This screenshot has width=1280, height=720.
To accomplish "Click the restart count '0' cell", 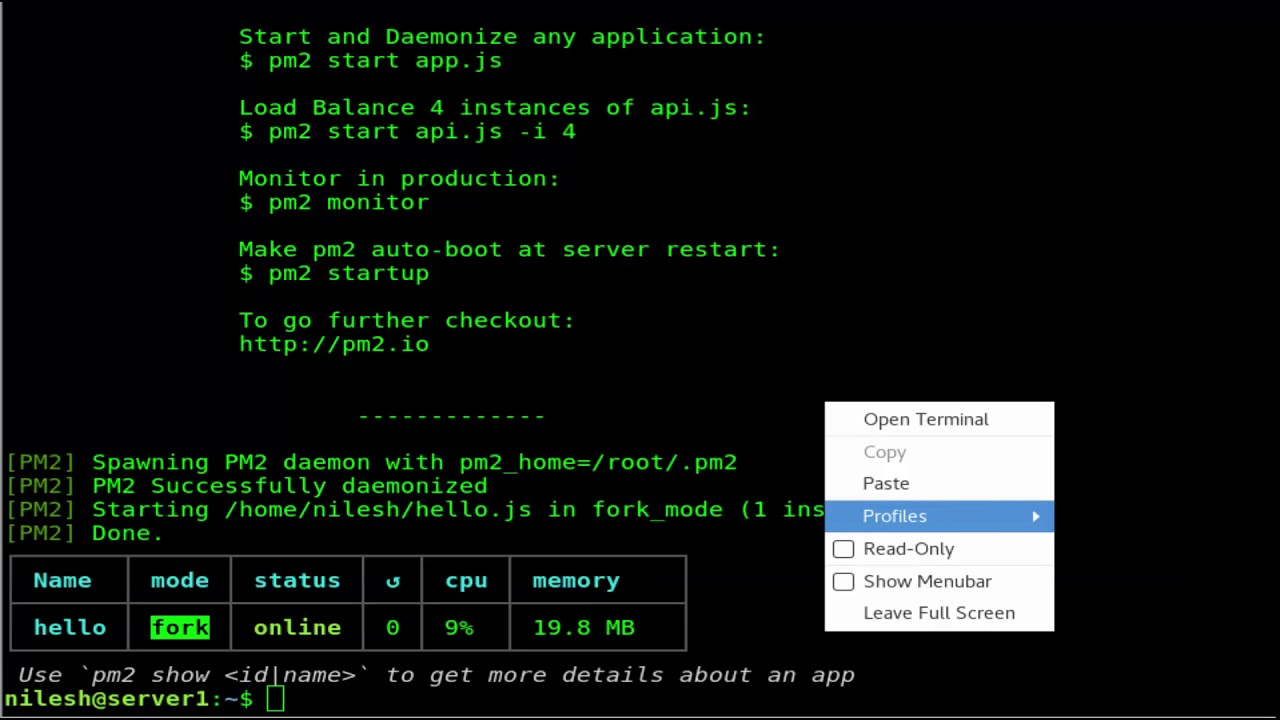I will (x=392, y=627).
